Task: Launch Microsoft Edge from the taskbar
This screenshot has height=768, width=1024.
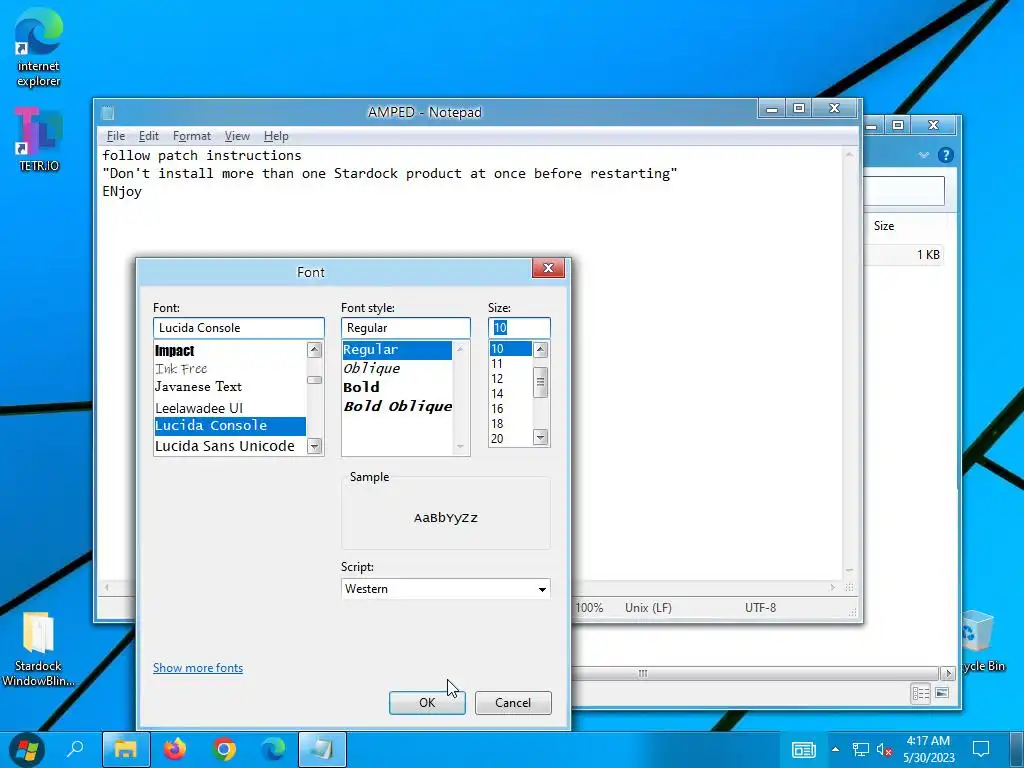Action: coord(273,749)
